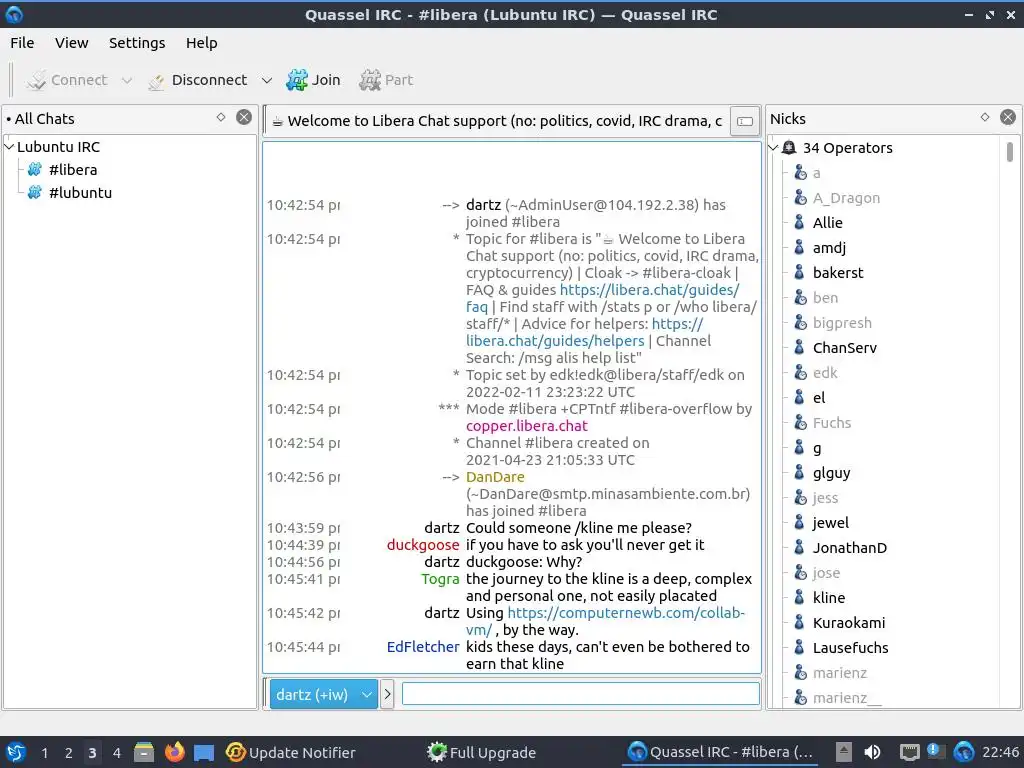Screen dimensions: 1024x768
Task: Click duckgoose sender name in chat
Action: pos(423,545)
